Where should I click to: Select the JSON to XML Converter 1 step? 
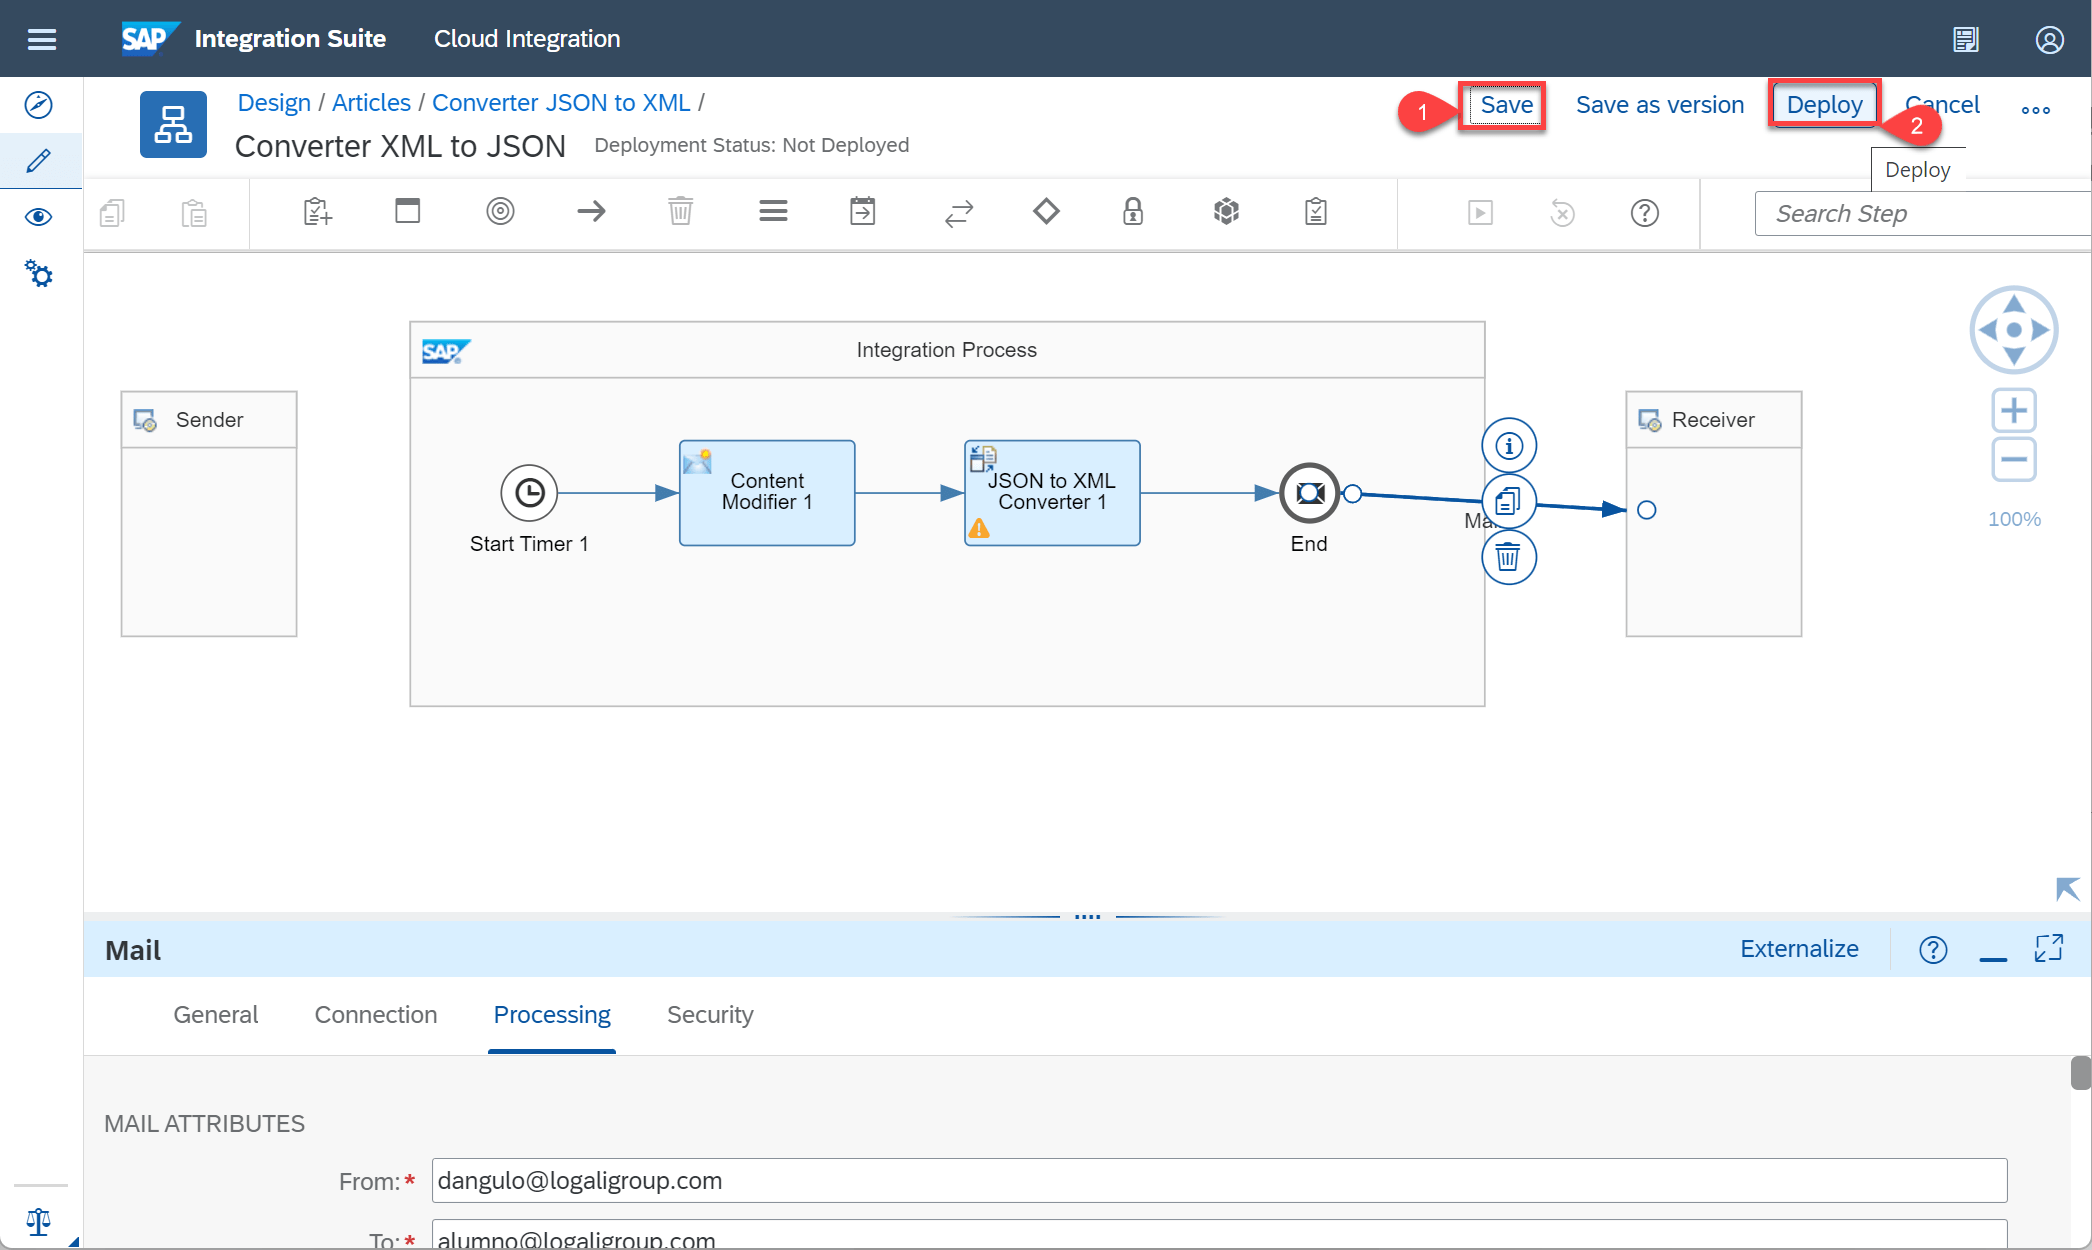(1052, 493)
